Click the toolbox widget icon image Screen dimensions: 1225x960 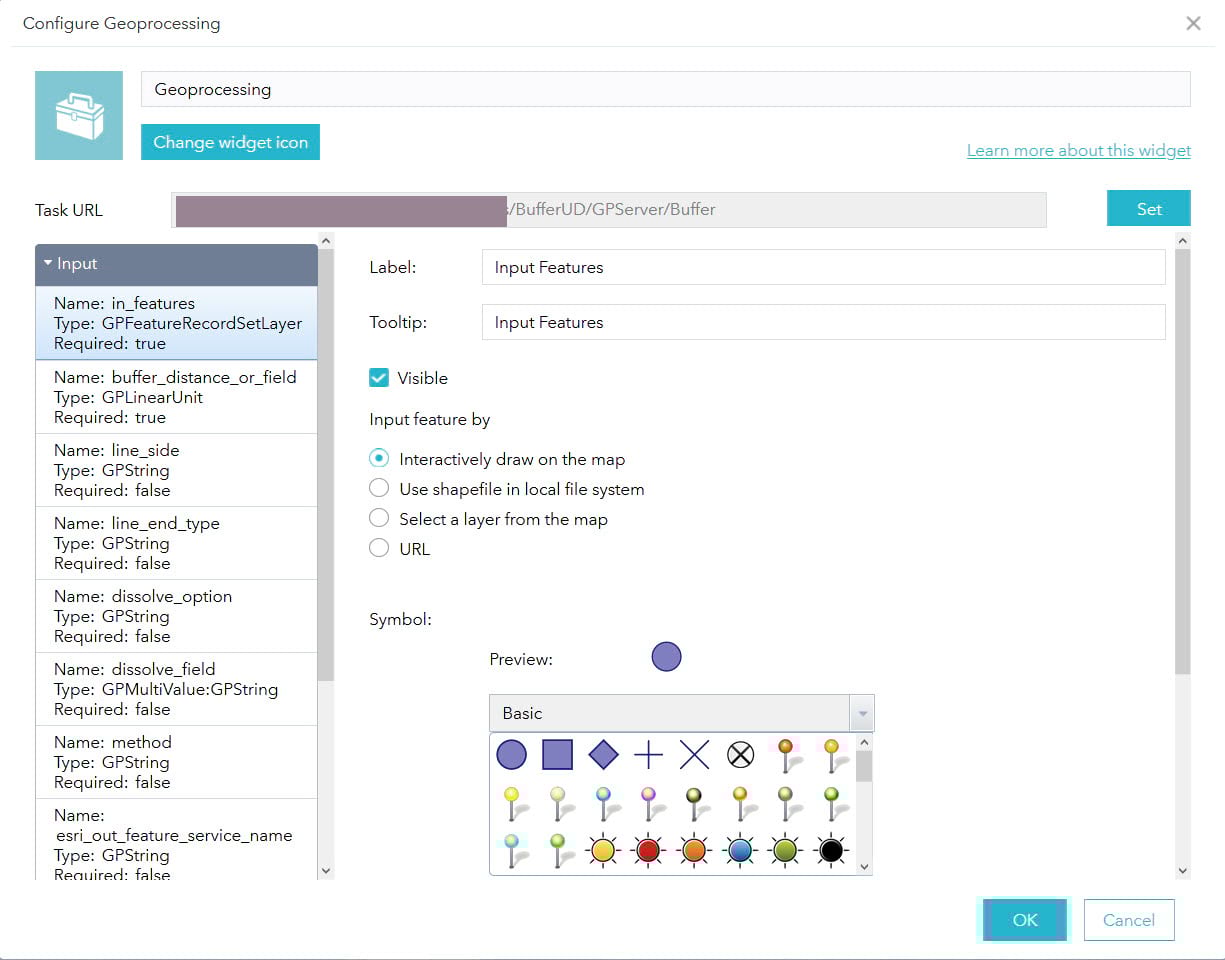tap(79, 115)
